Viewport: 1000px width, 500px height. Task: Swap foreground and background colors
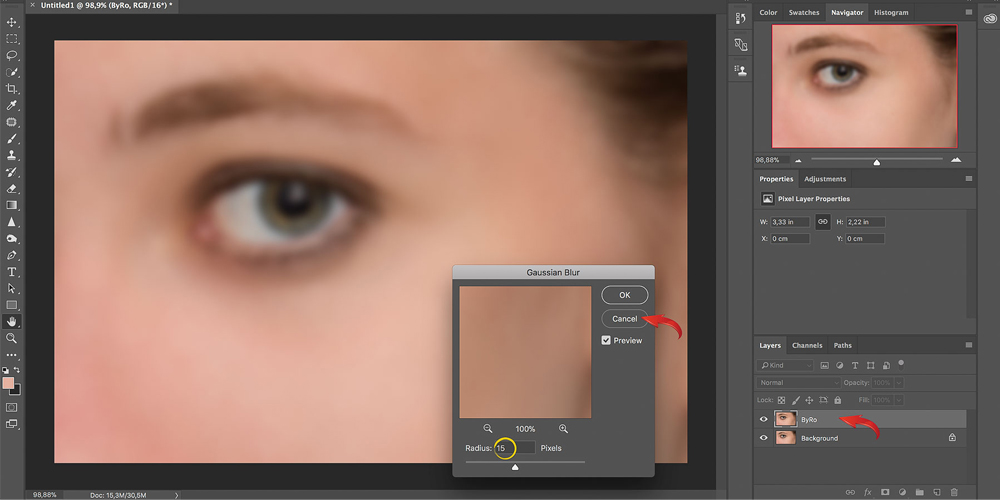[x=17, y=370]
